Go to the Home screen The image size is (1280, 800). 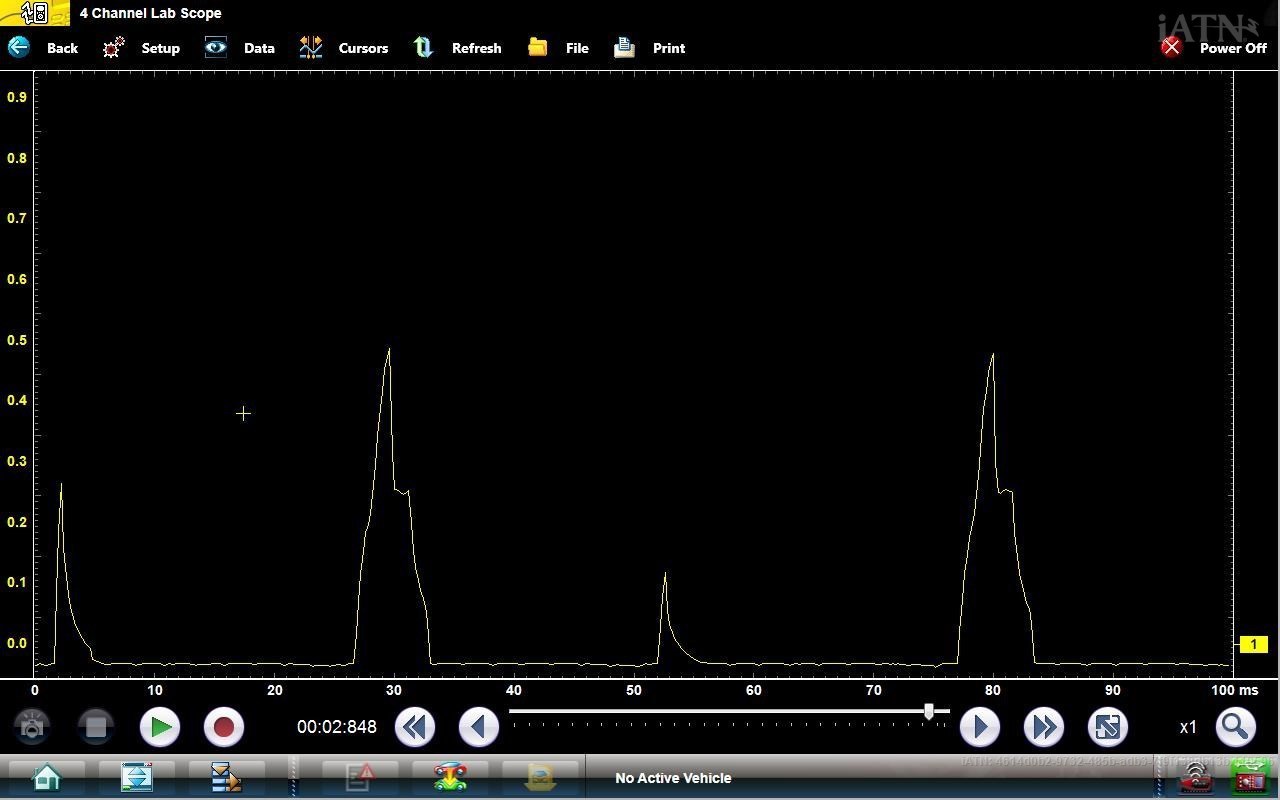click(x=46, y=777)
